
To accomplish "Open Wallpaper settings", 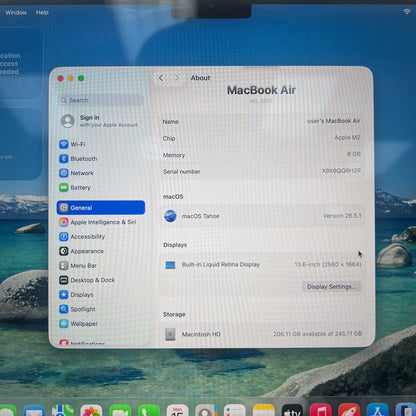I will (x=78, y=324).
